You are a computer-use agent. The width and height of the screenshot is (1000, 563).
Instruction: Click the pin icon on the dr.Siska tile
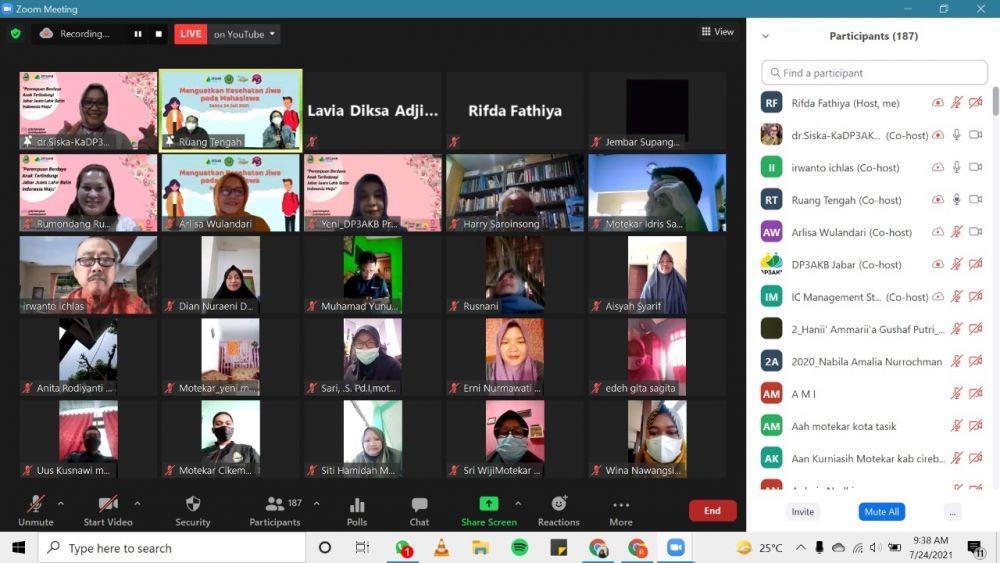click(x=27, y=142)
